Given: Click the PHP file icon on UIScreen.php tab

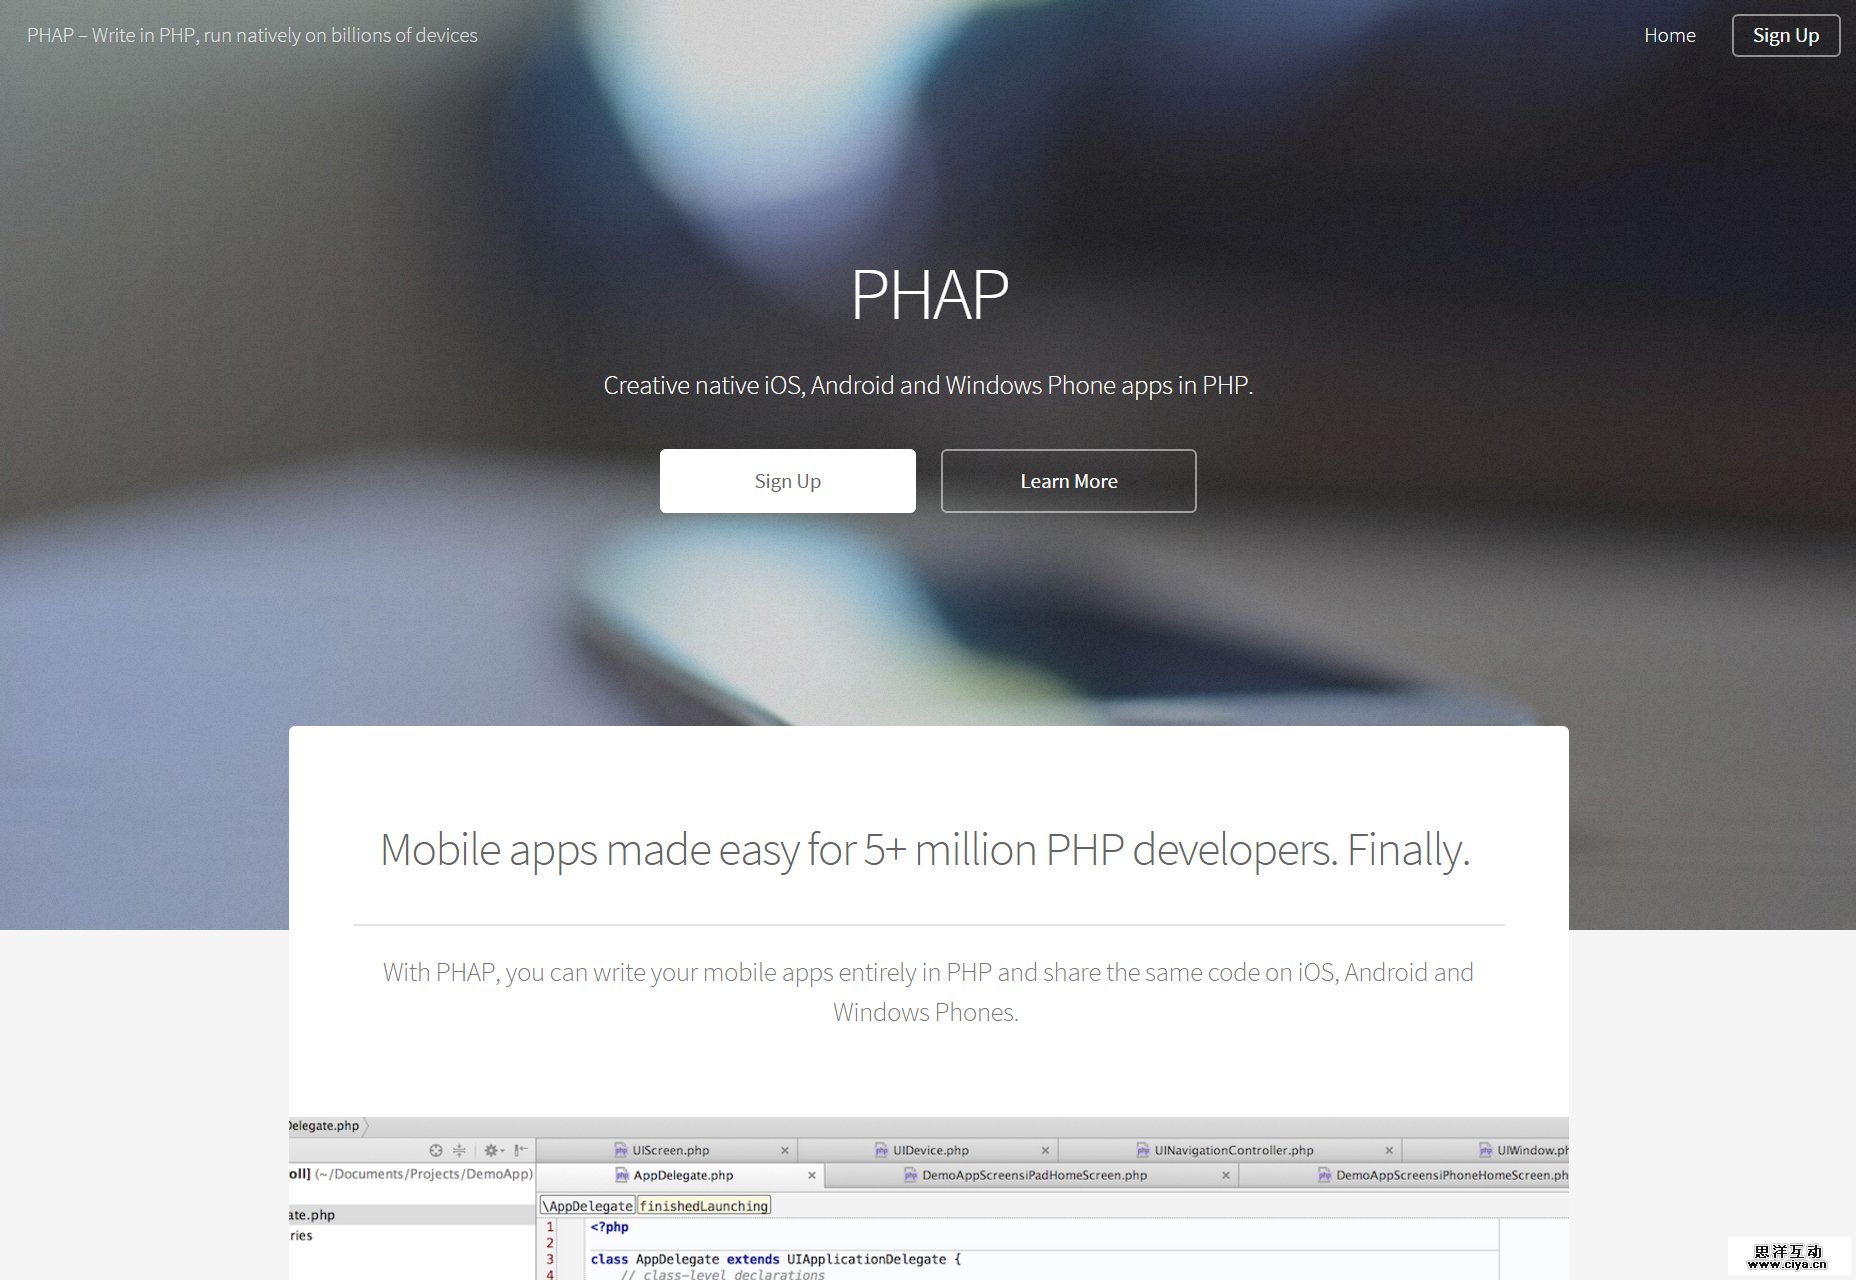Looking at the screenshot, I should click(x=618, y=1150).
